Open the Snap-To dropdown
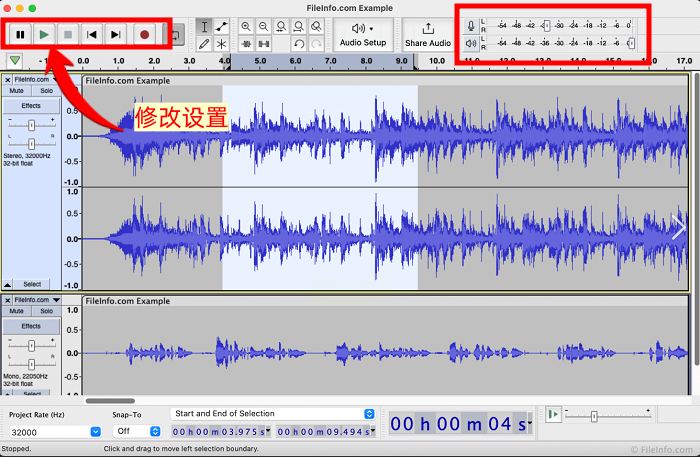This screenshot has height=457, width=700. (x=155, y=431)
